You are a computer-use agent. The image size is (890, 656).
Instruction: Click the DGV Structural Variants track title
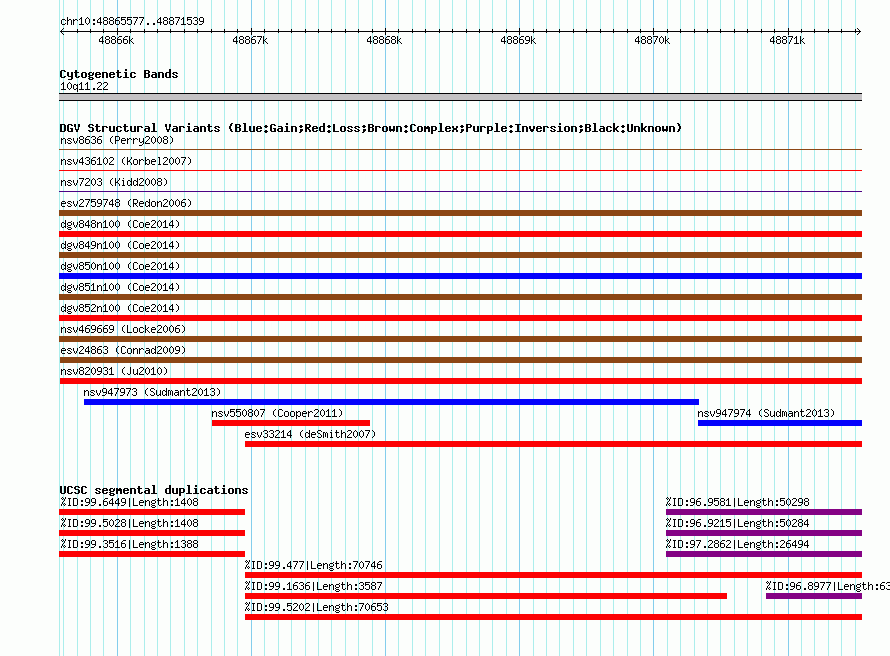pos(370,128)
